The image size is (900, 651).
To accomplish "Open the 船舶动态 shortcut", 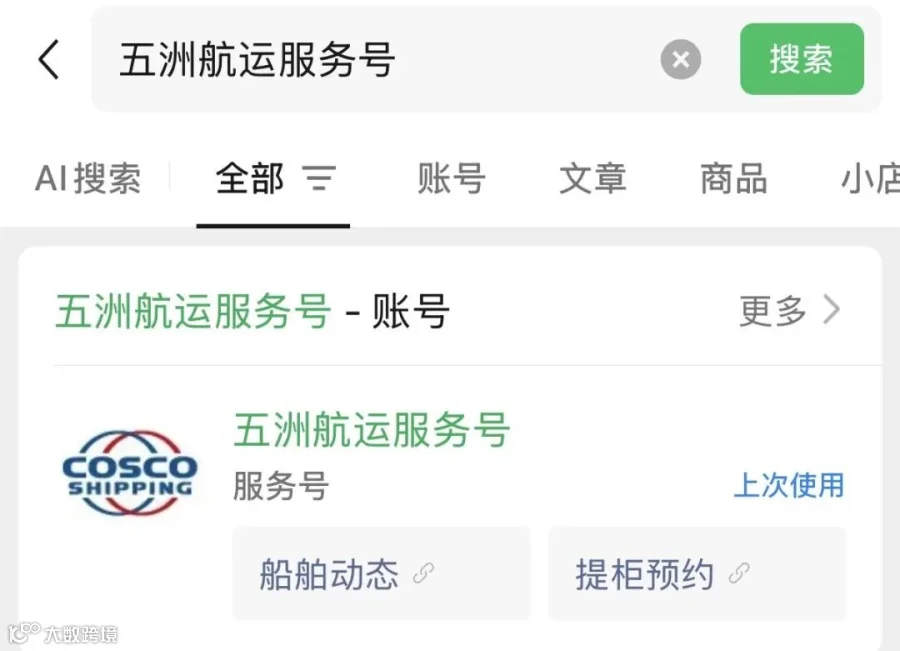I will point(382,574).
